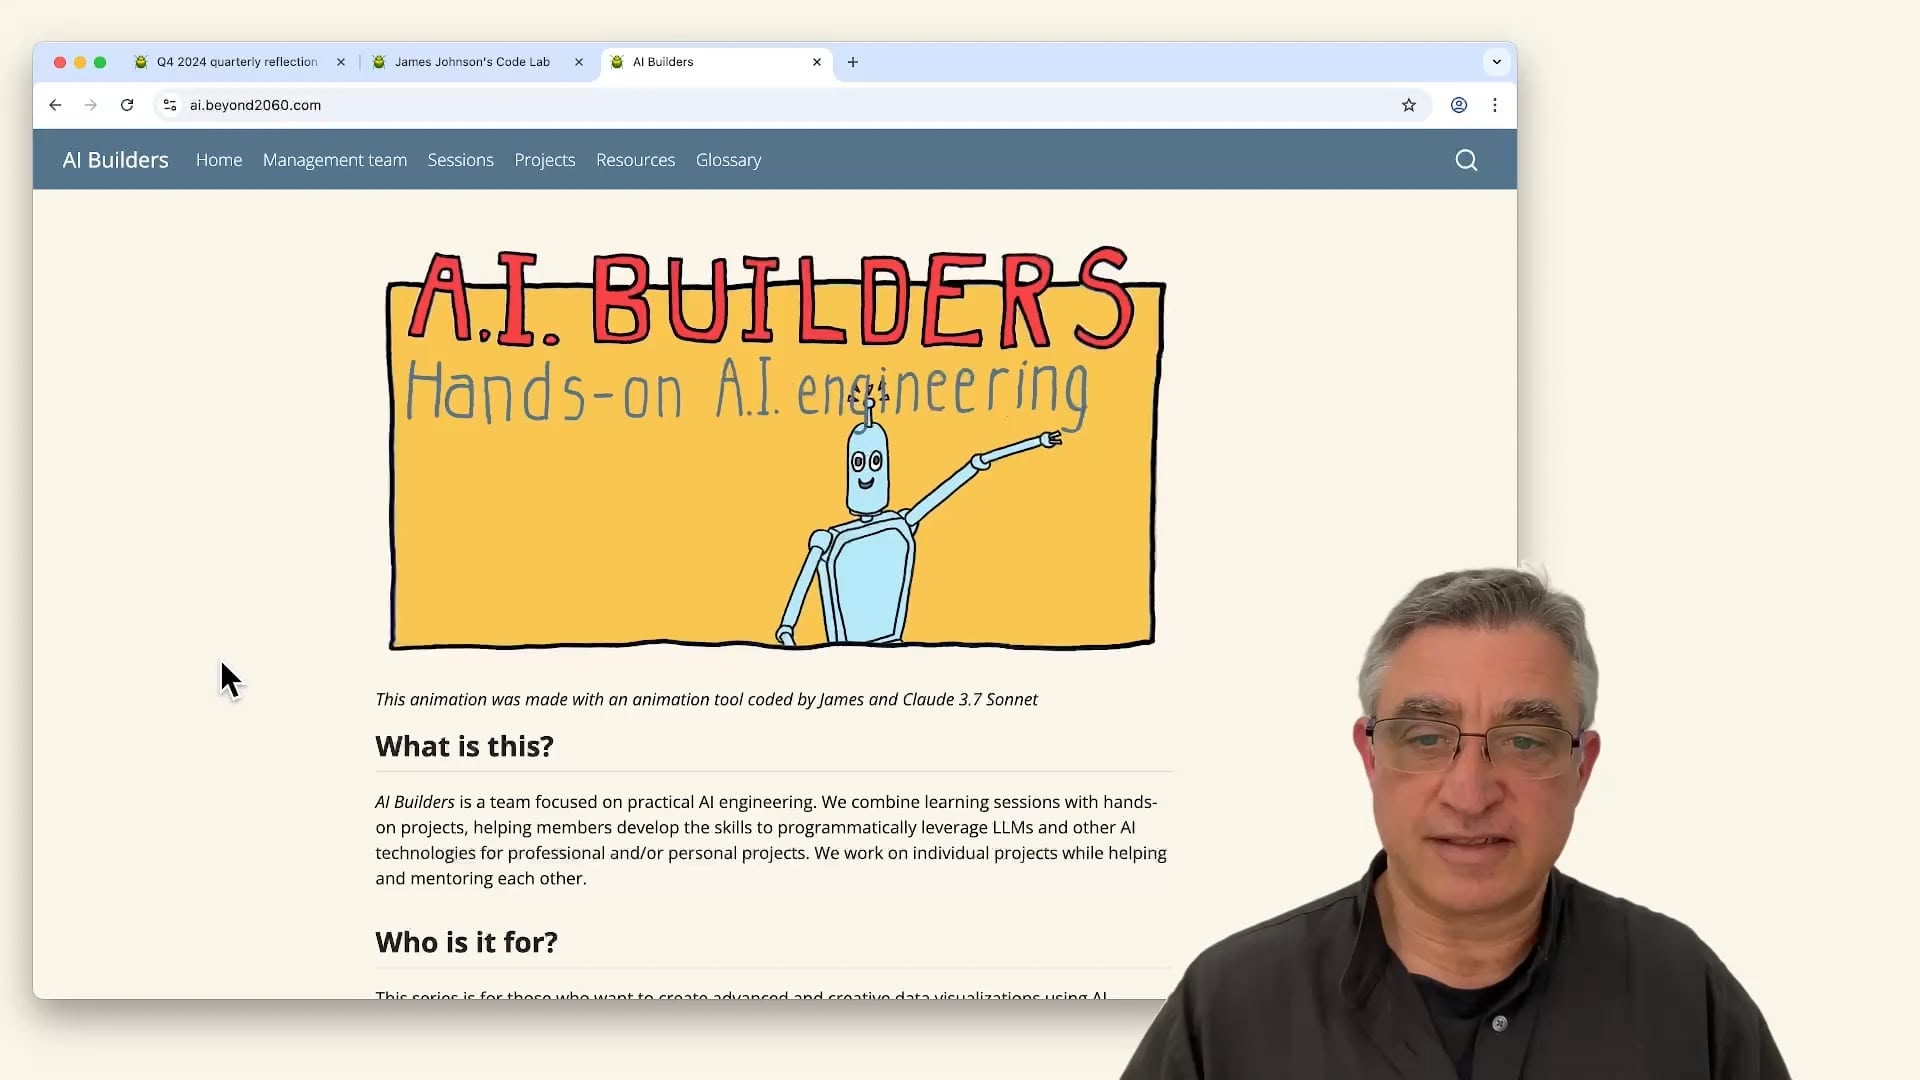Open the Projects nav link
The height and width of the screenshot is (1080, 1920).
[x=544, y=160]
